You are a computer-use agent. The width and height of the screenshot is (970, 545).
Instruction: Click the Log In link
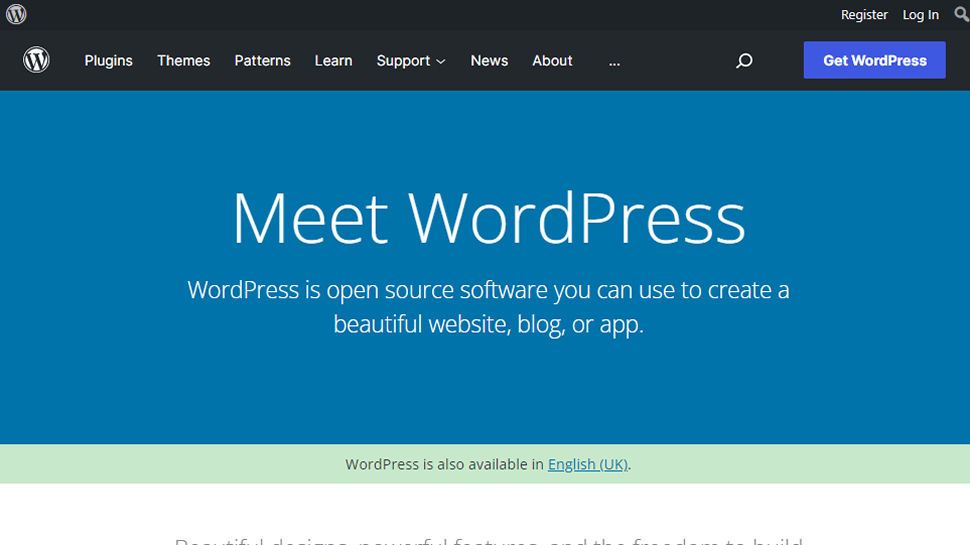(x=920, y=15)
